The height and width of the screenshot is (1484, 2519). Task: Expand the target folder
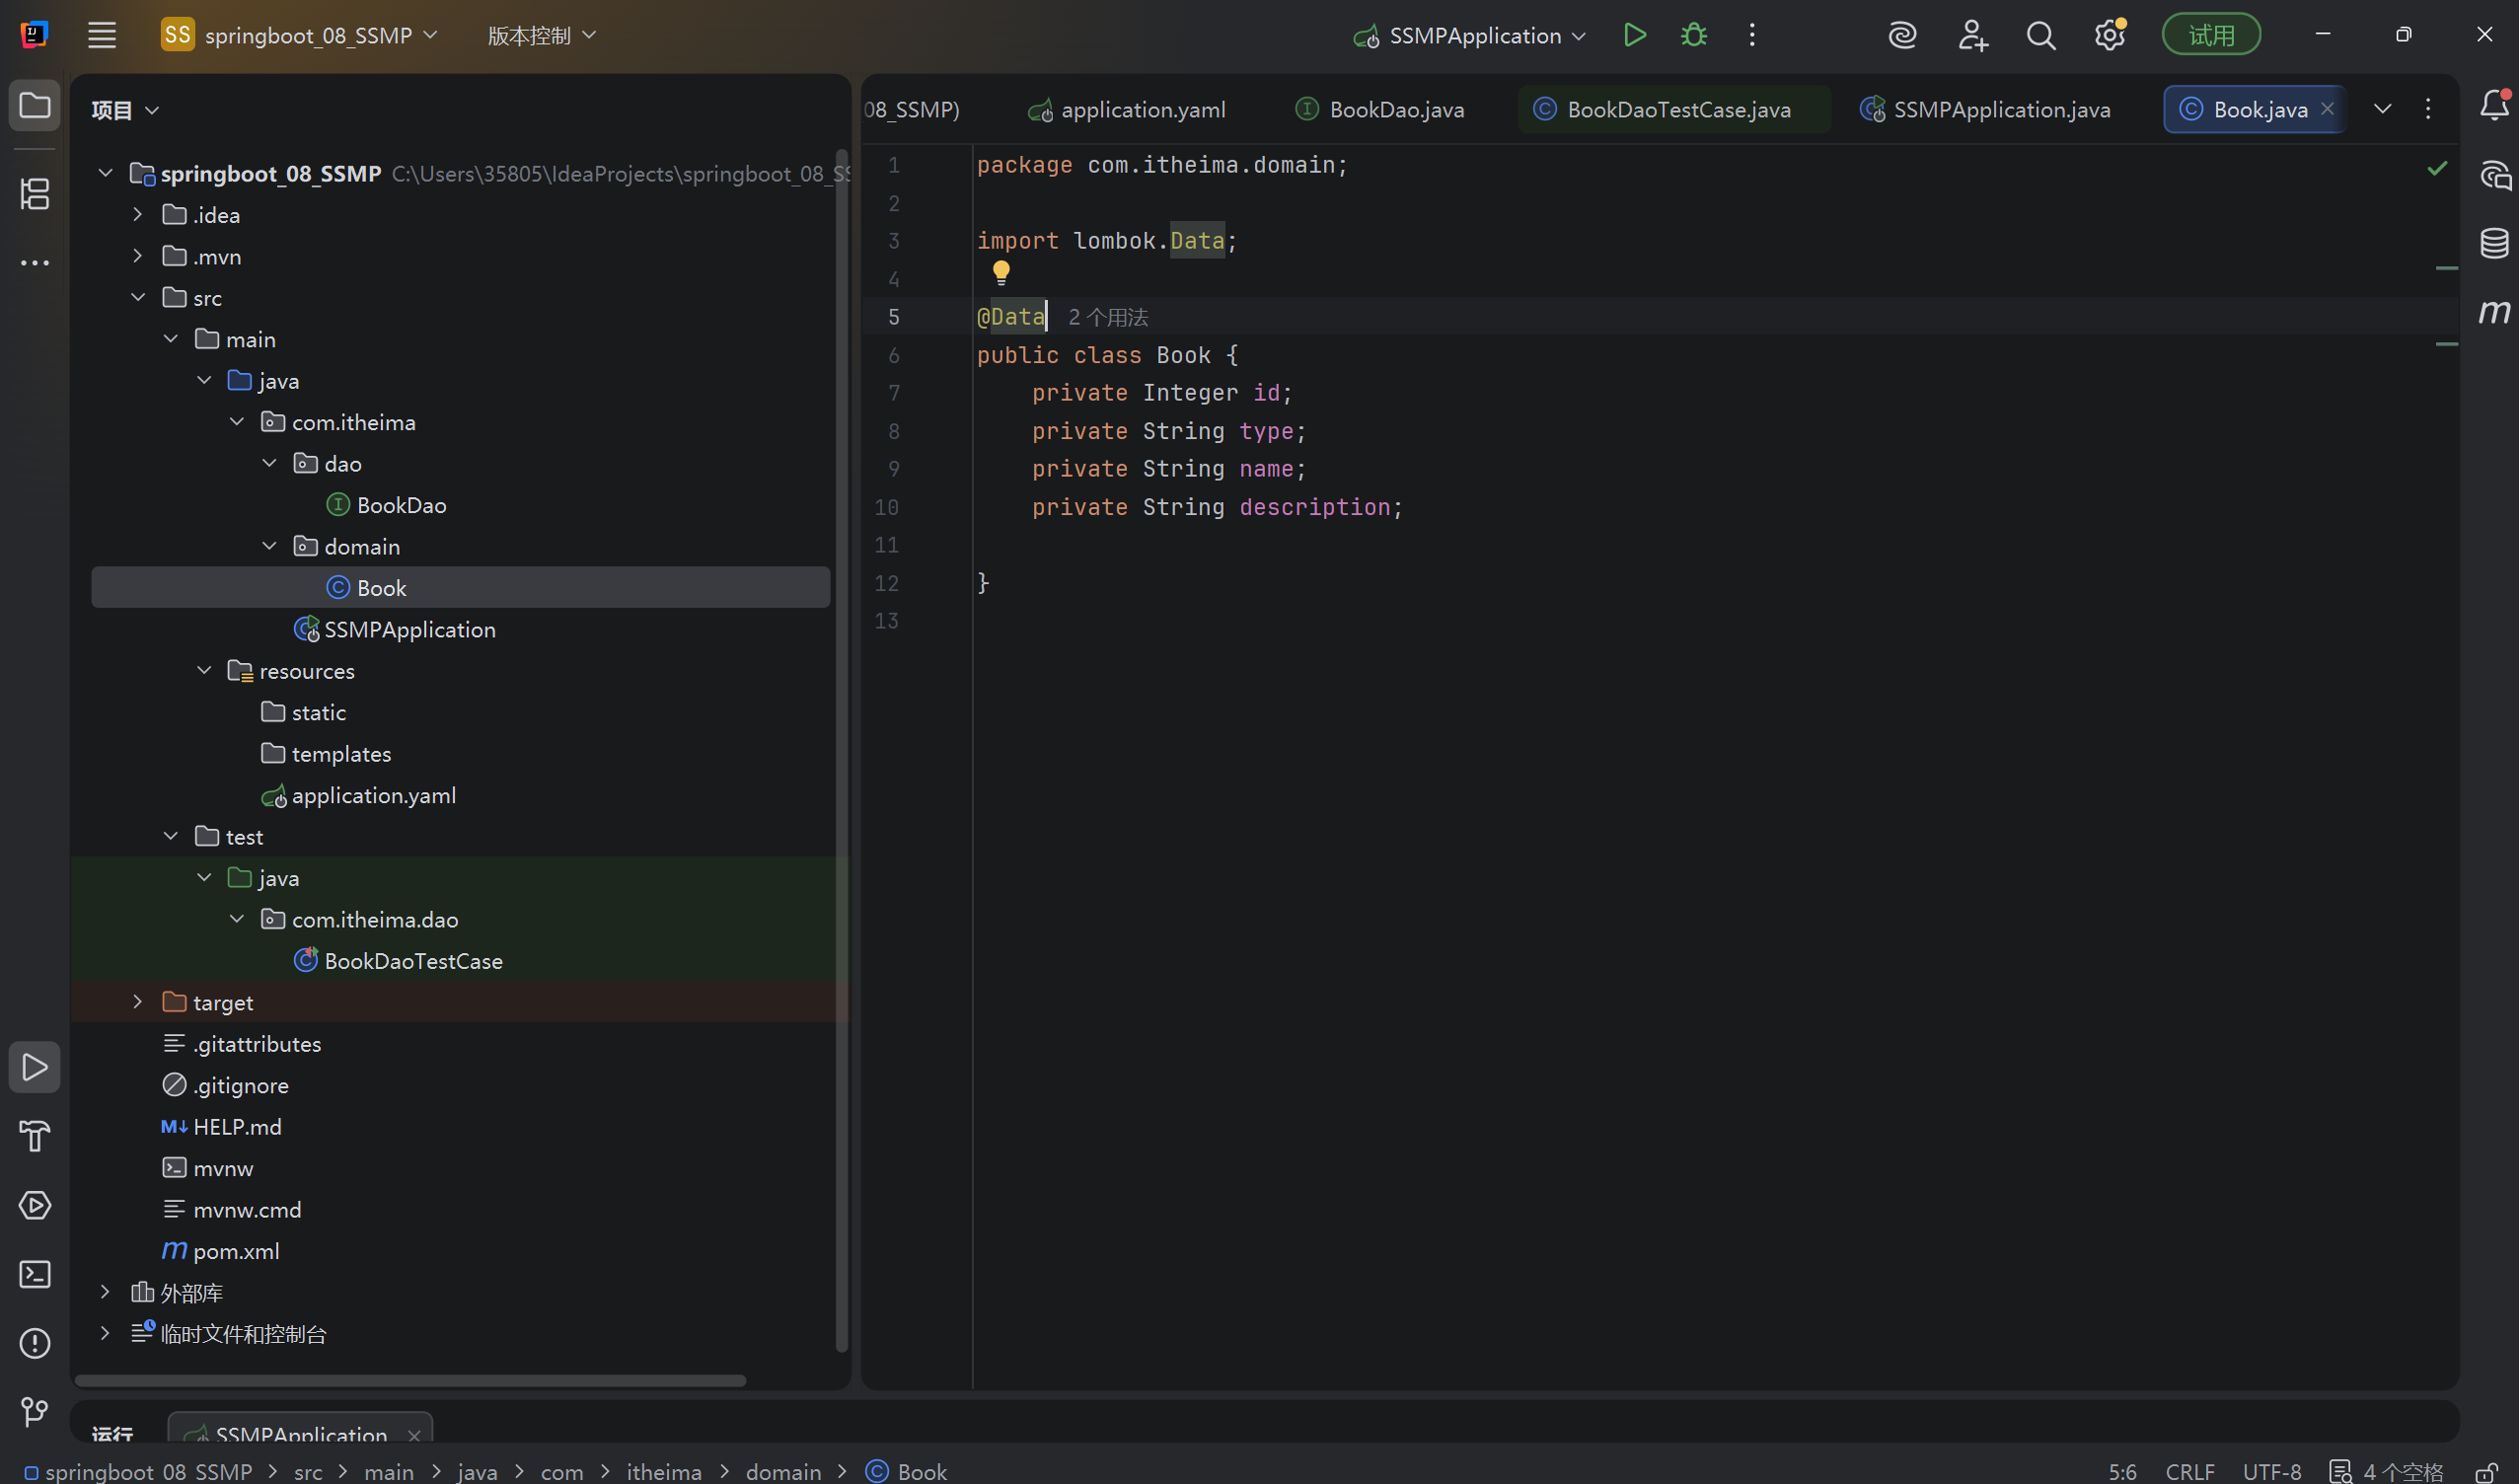coord(137,1002)
